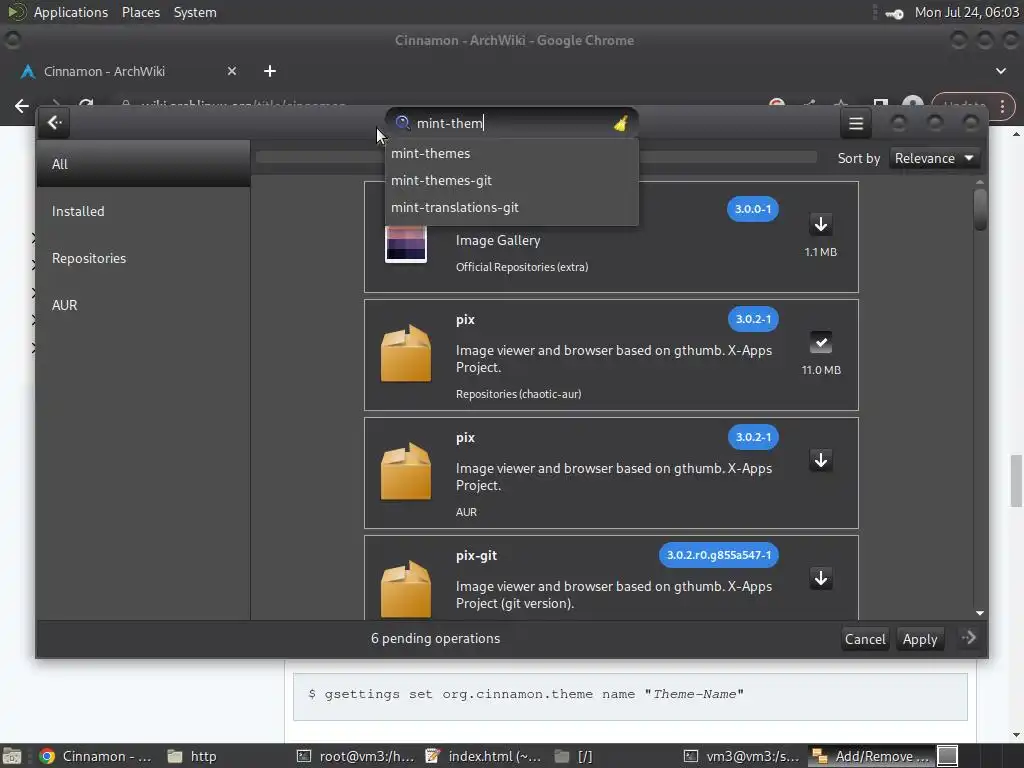Open the Places menu

pyautogui.click(x=141, y=12)
